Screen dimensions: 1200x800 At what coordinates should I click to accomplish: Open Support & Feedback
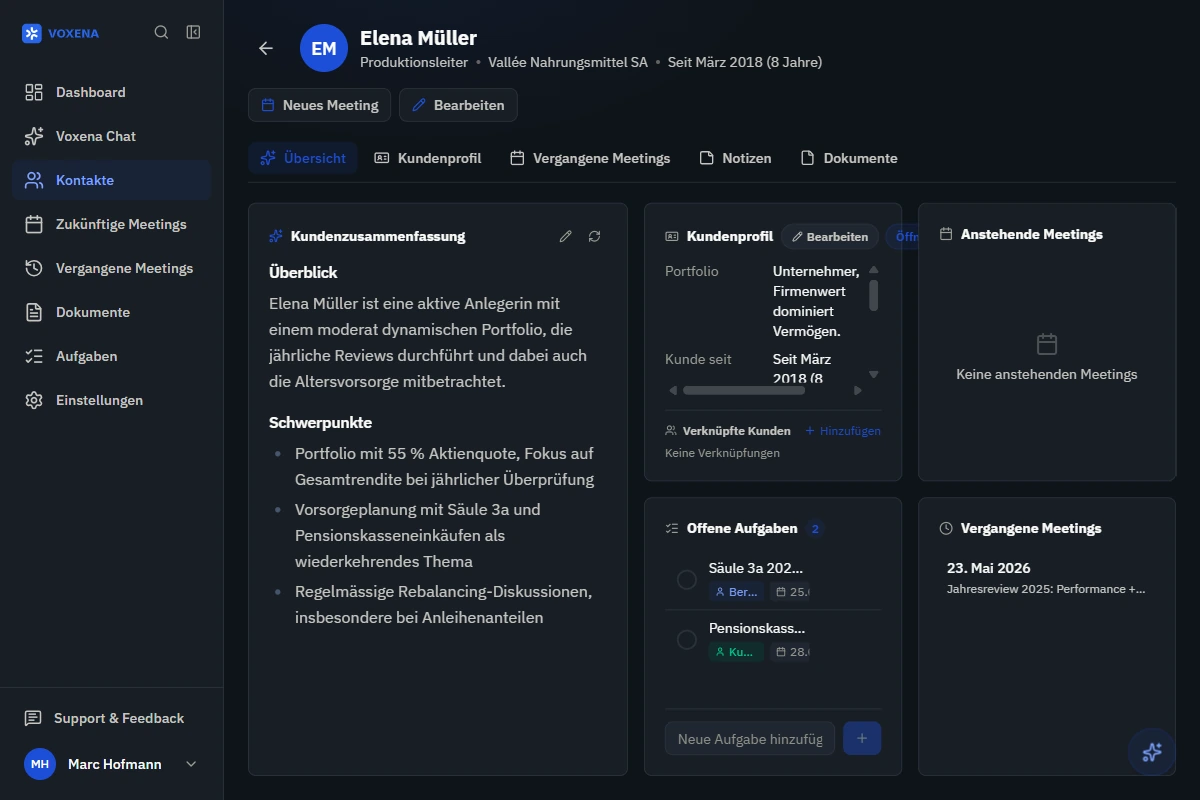point(112,718)
